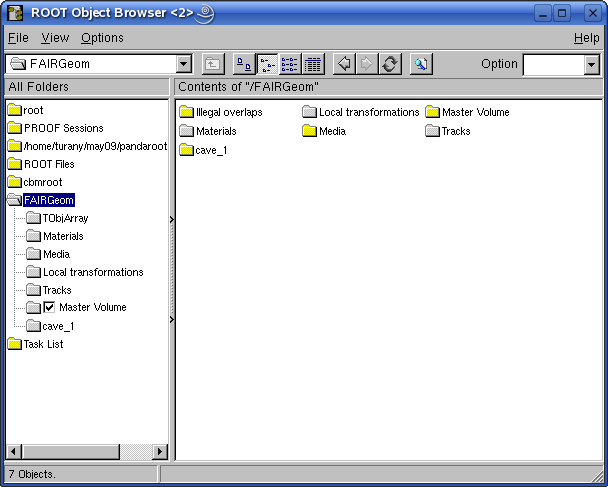Image resolution: width=608 pixels, height=487 pixels.
Task: Switch to details view mode
Action: pyautogui.click(x=312, y=64)
